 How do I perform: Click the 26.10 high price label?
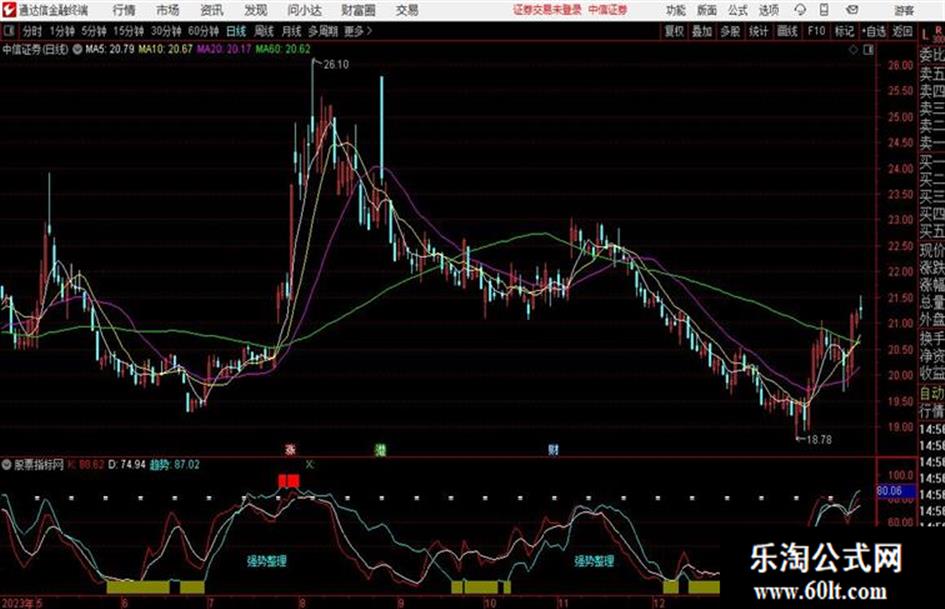336,65
